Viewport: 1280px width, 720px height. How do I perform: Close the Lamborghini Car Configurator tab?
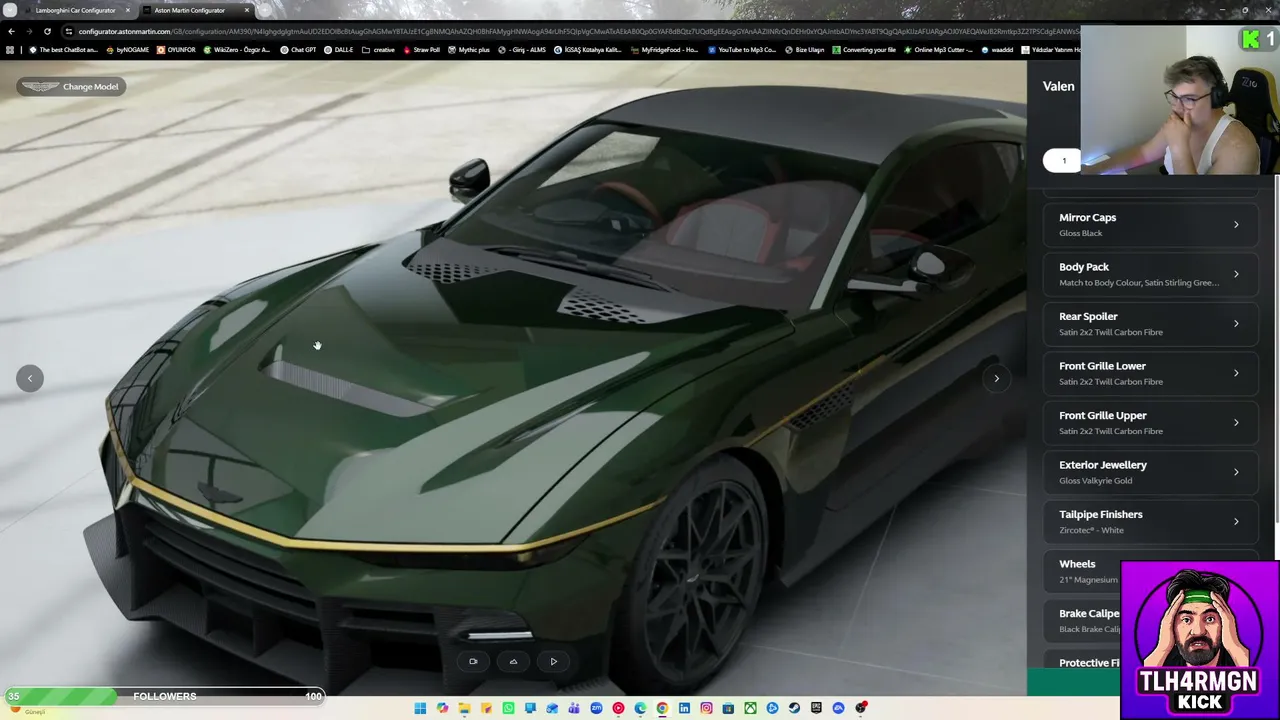tap(127, 10)
